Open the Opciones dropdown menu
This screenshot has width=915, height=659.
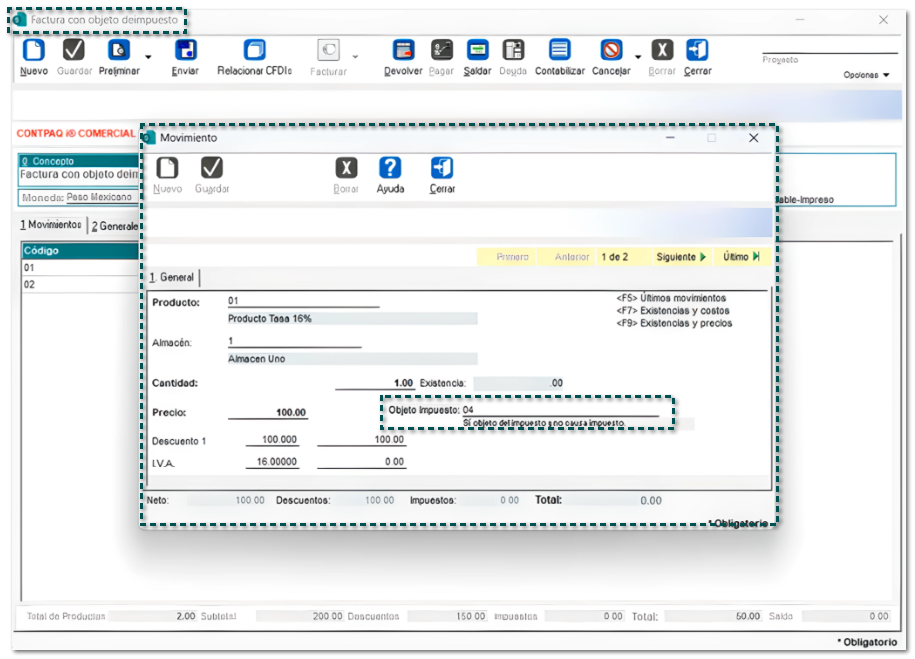pyautogui.click(x=866, y=75)
